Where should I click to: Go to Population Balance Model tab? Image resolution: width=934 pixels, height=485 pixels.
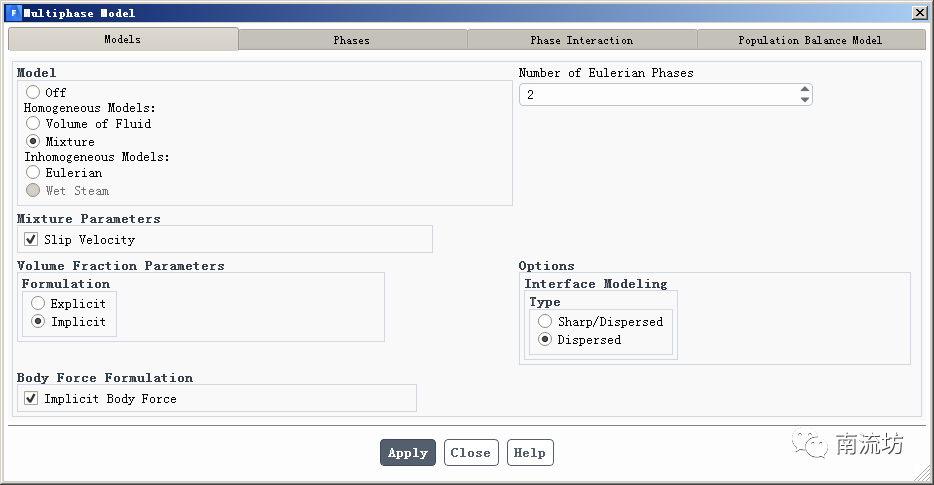click(810, 40)
